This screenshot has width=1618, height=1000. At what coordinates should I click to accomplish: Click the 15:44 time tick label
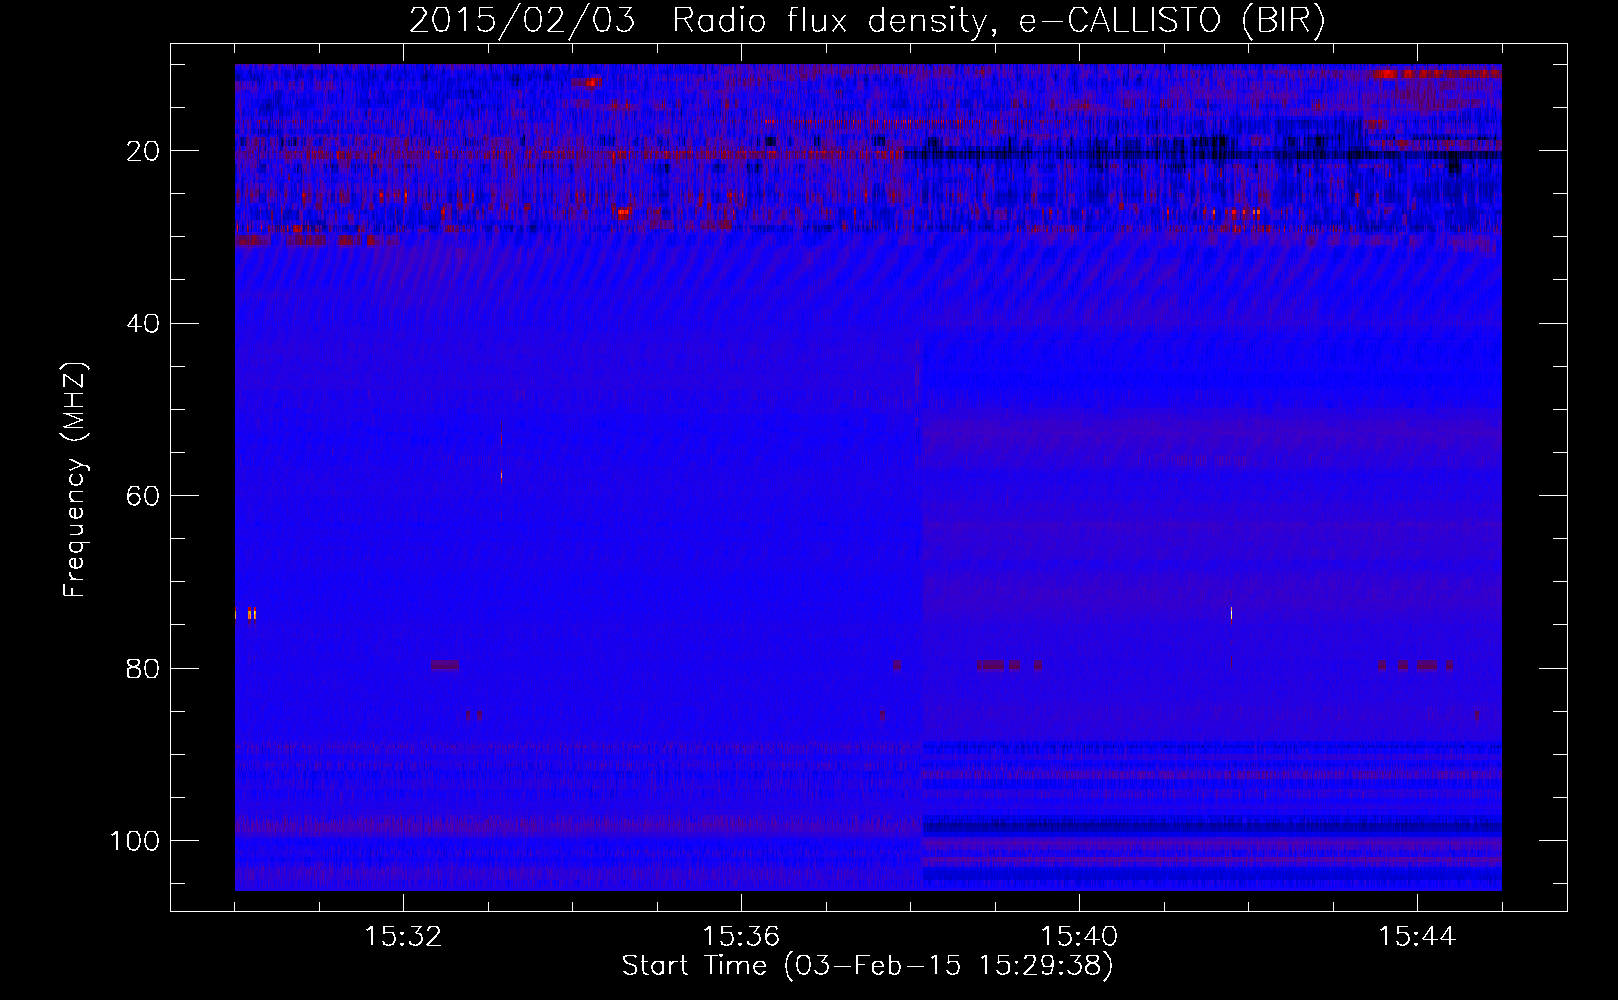coord(1417,936)
